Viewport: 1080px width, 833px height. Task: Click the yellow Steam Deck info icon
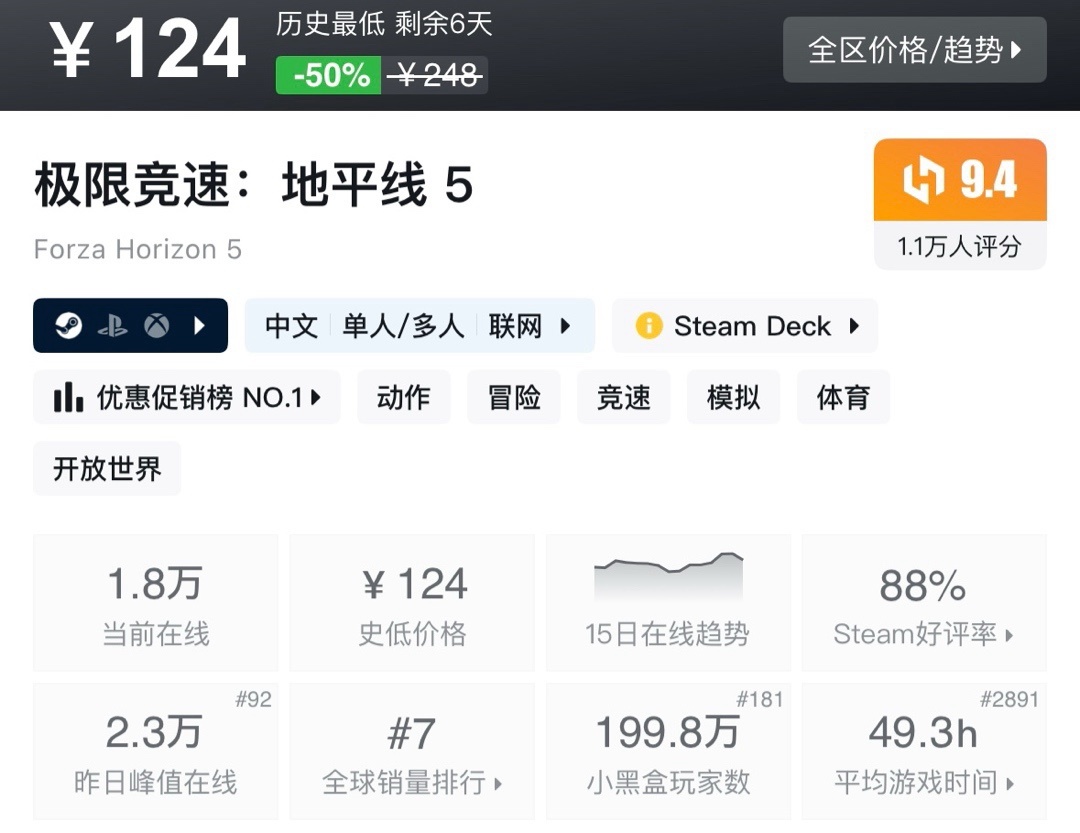(x=649, y=325)
